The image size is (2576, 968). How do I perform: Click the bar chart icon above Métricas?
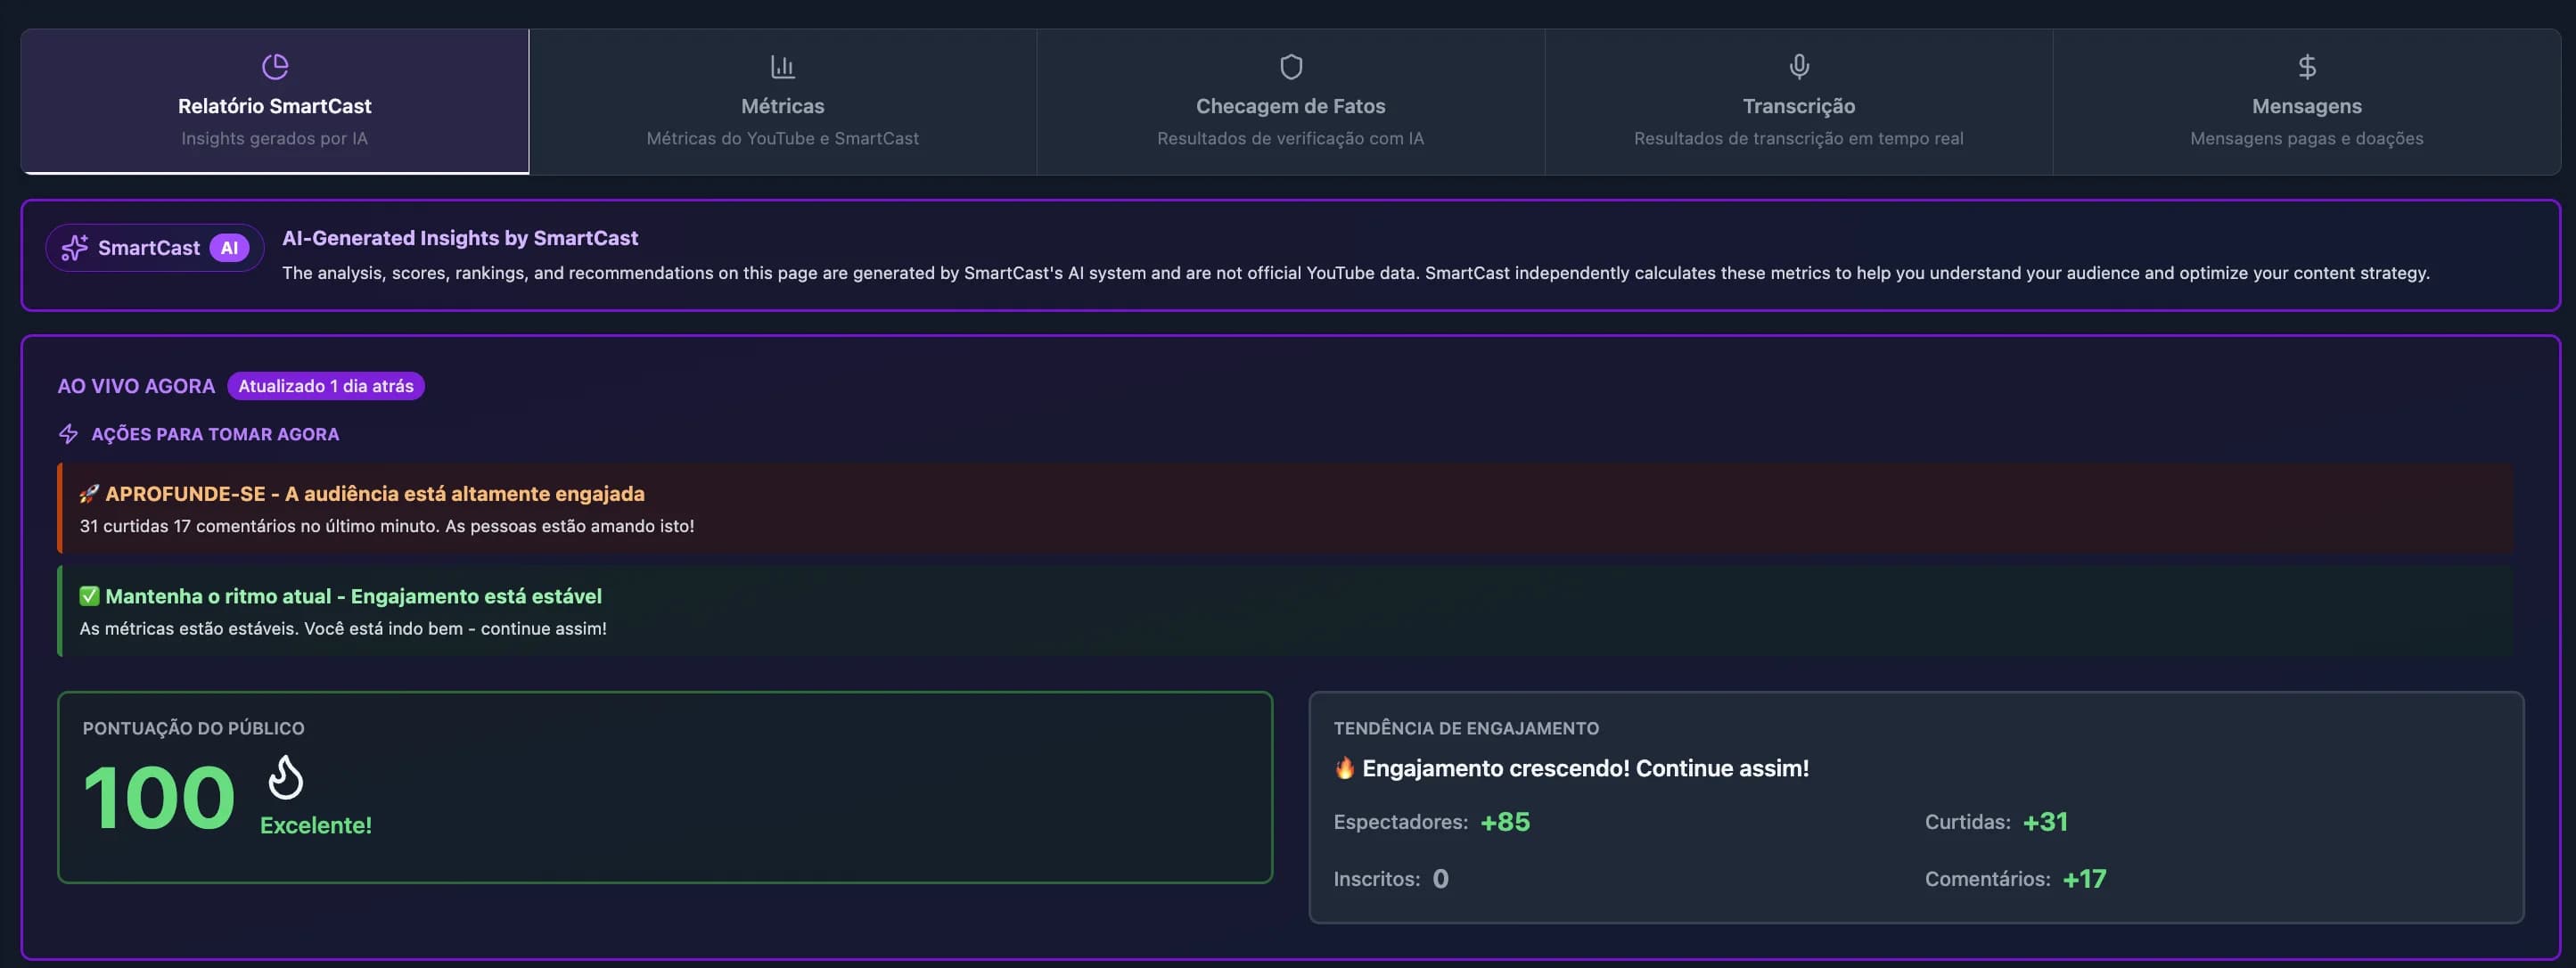click(x=783, y=65)
